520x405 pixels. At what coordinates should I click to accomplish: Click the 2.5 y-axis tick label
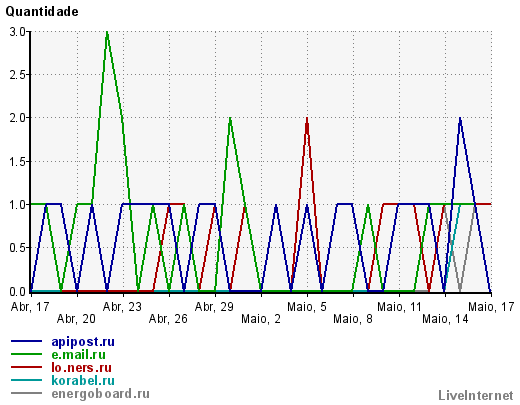[x=17, y=75]
